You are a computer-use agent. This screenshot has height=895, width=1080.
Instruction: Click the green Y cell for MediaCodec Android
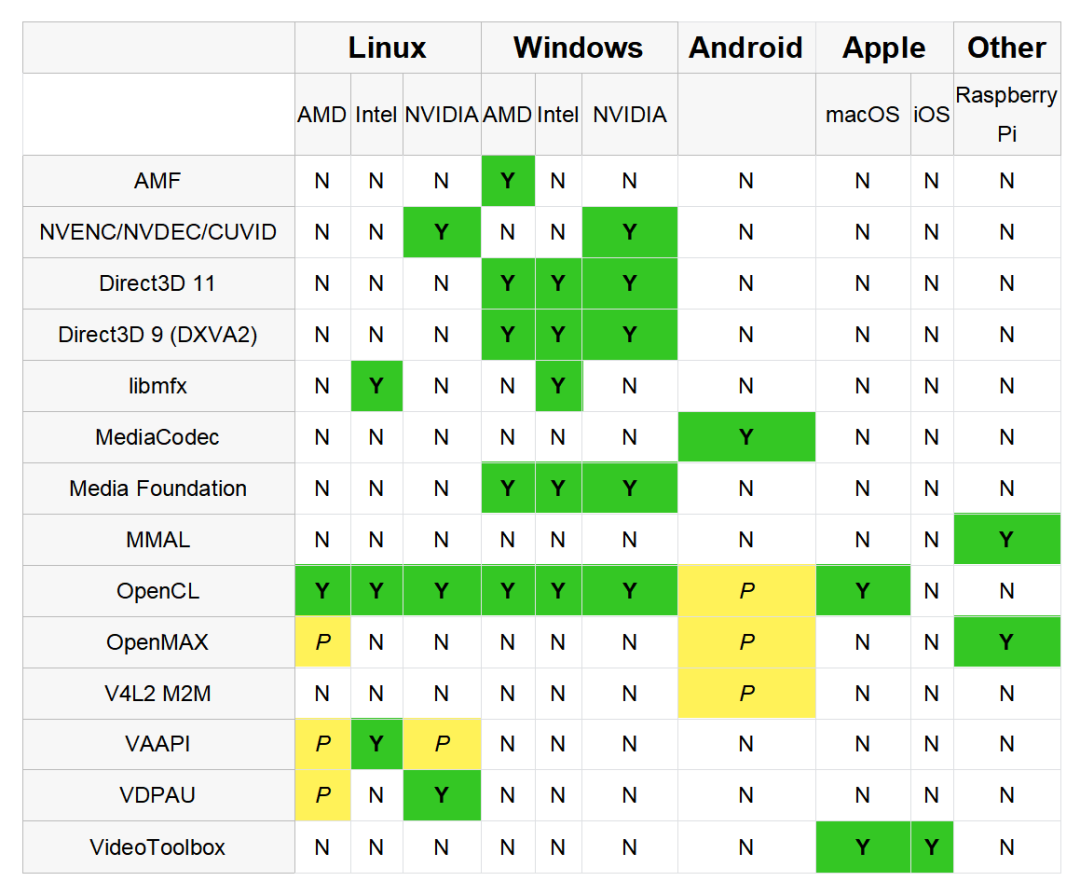coord(746,437)
